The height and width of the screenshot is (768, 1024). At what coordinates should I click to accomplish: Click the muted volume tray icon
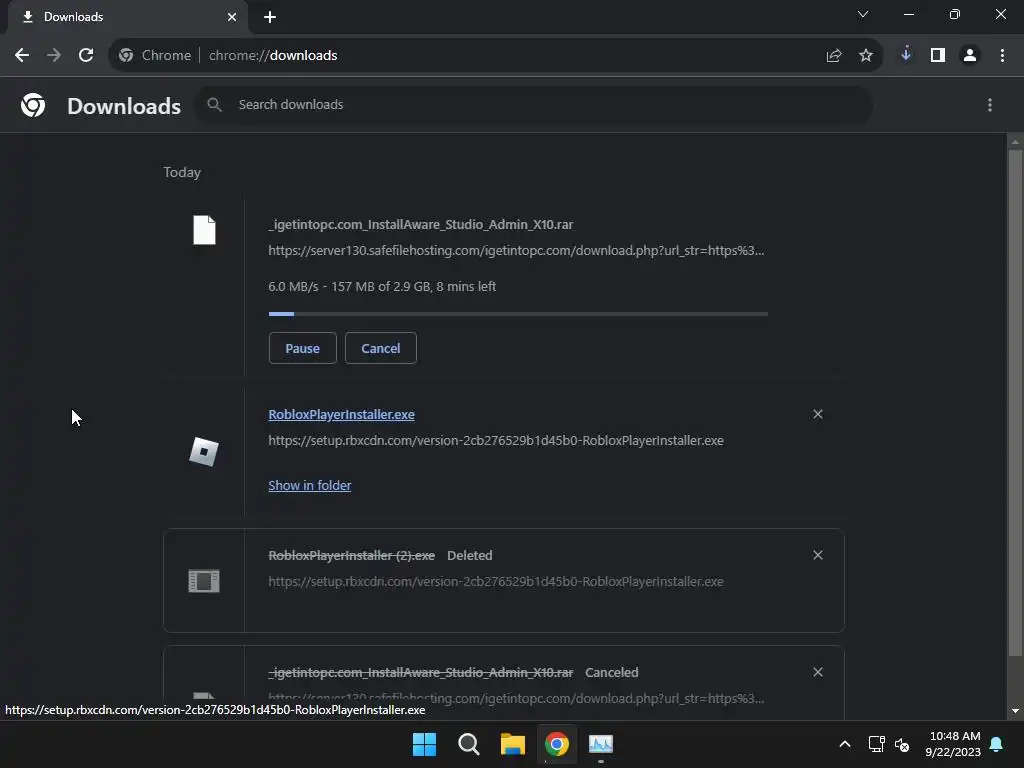[902, 744]
